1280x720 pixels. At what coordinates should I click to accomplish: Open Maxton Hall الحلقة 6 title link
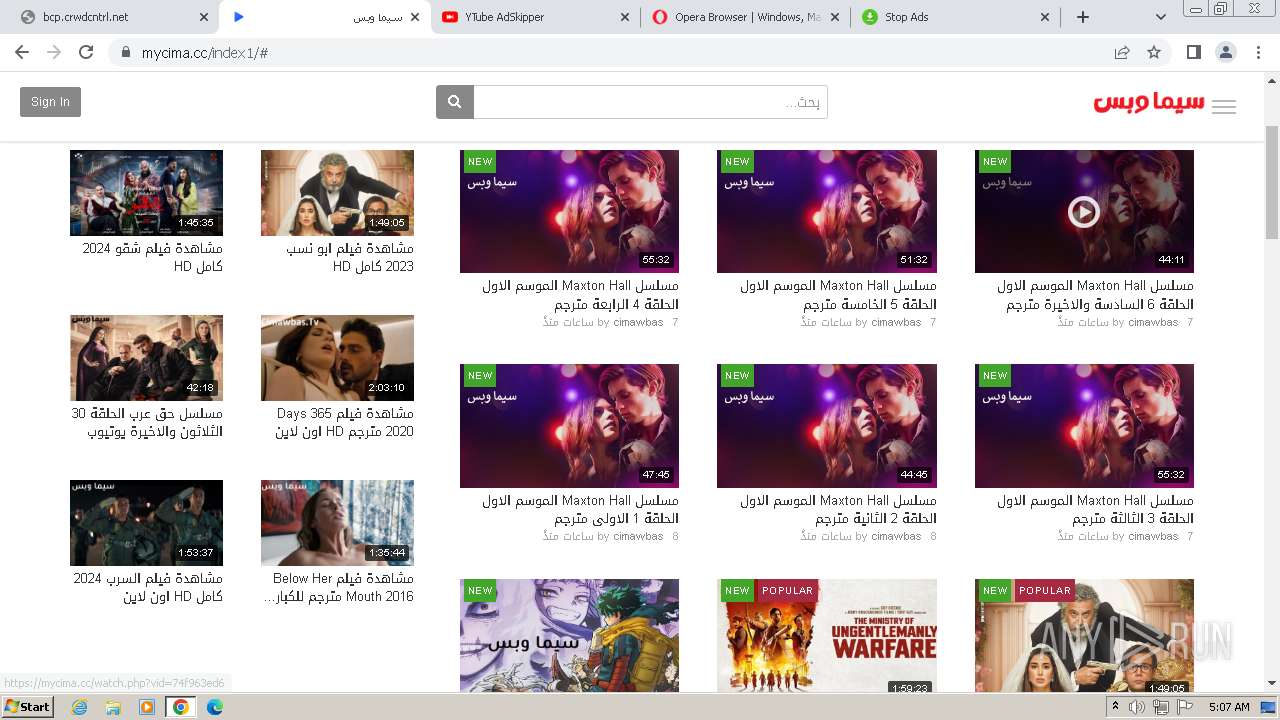(x=1095, y=295)
